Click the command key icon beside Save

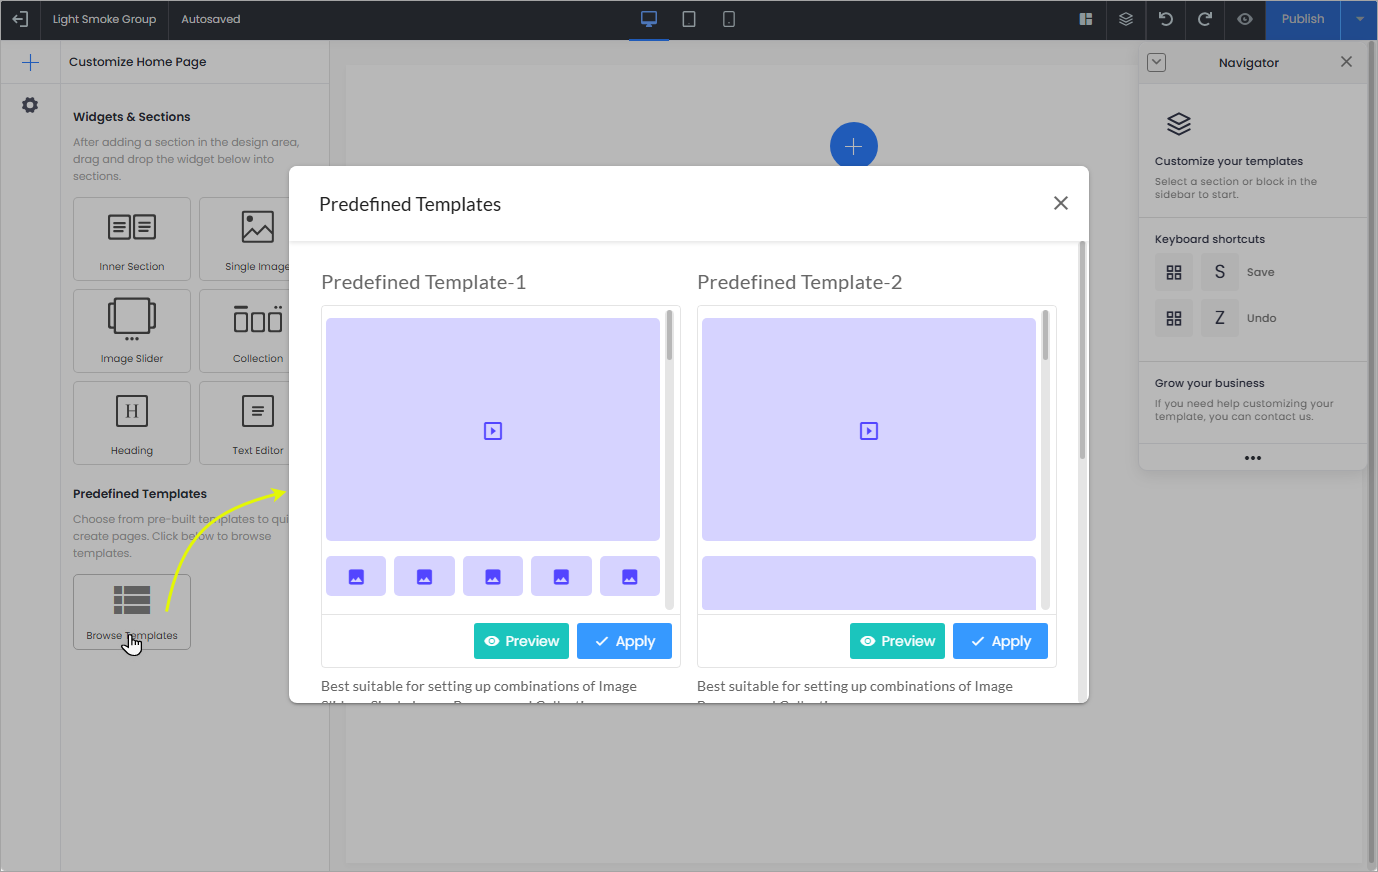pyautogui.click(x=1174, y=272)
